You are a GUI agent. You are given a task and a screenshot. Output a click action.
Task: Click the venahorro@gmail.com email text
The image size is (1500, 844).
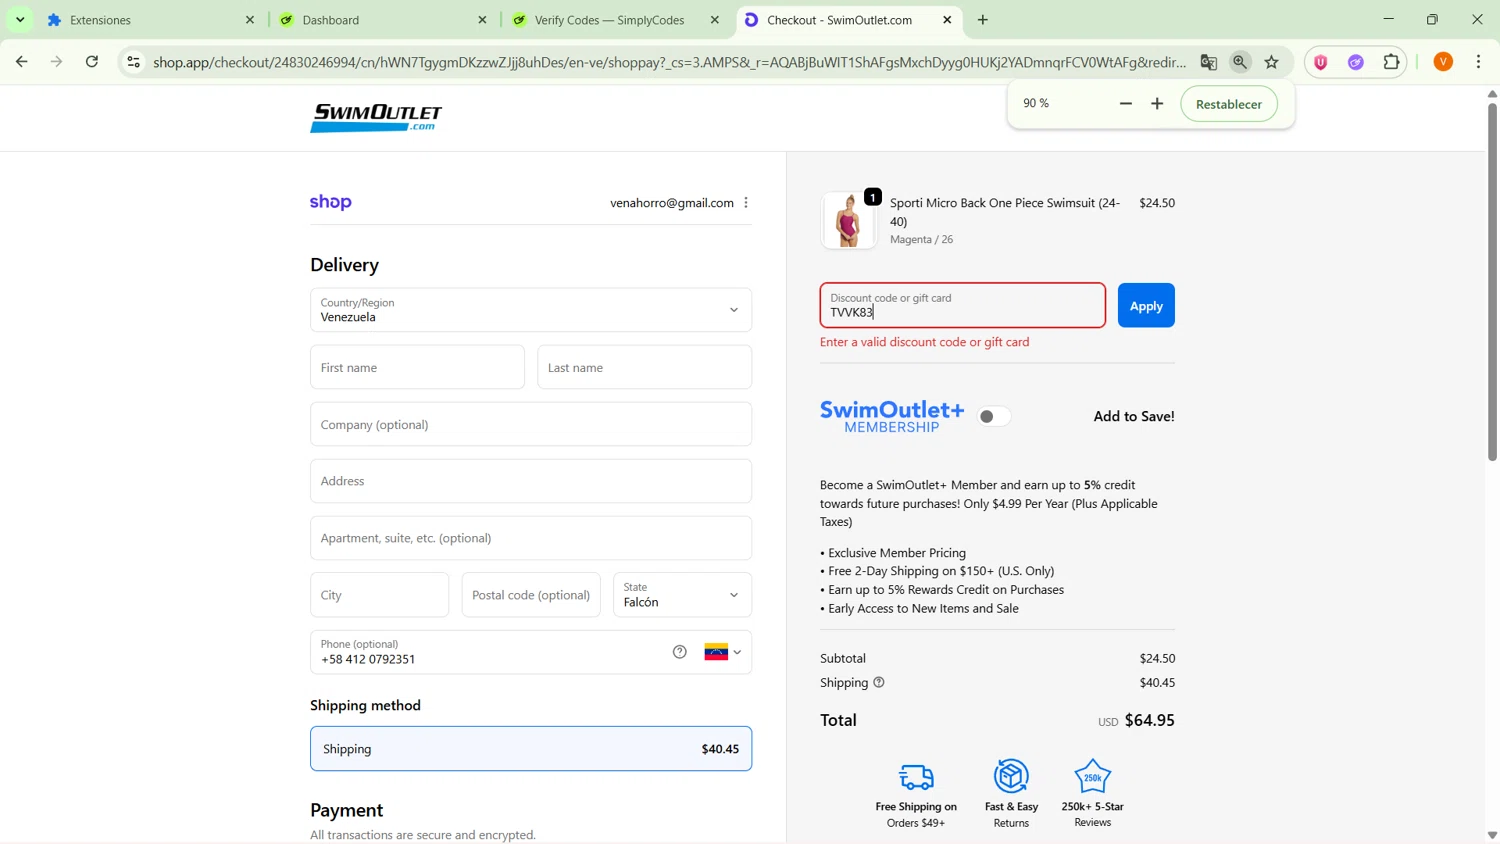pos(672,203)
